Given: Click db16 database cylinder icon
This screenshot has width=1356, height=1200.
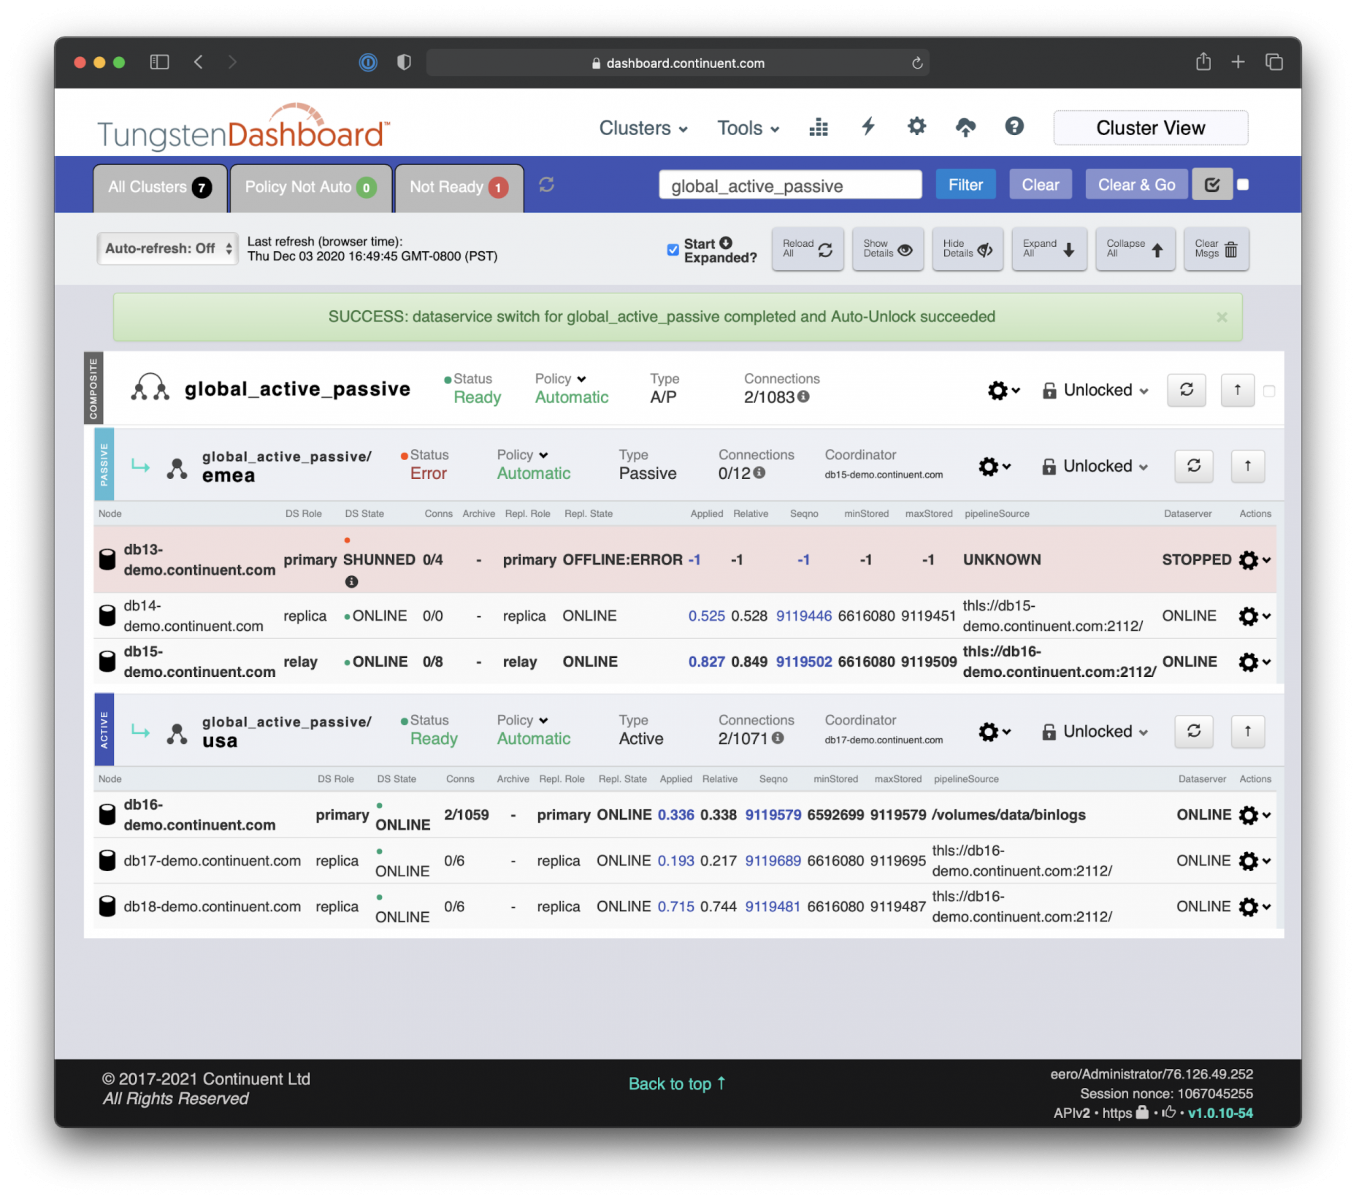Looking at the screenshot, I should (x=107, y=815).
